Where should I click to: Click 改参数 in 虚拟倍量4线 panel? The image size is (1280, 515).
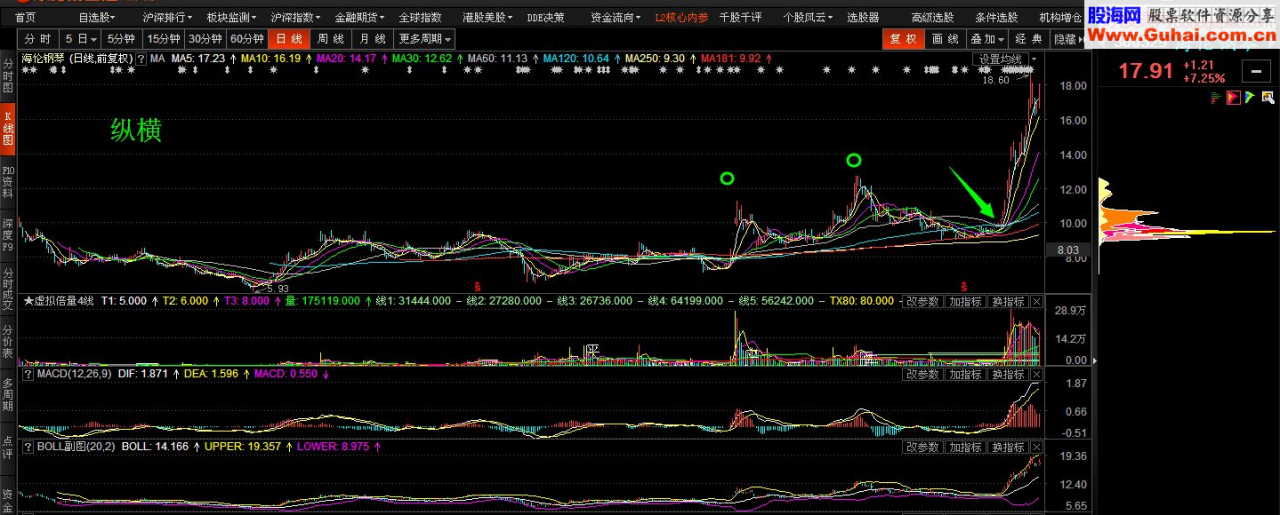(x=922, y=302)
